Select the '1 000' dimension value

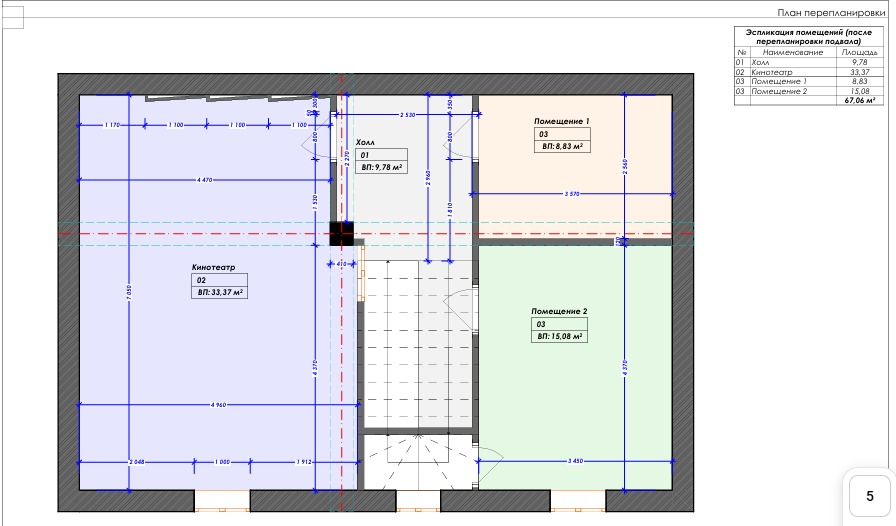click(222, 462)
